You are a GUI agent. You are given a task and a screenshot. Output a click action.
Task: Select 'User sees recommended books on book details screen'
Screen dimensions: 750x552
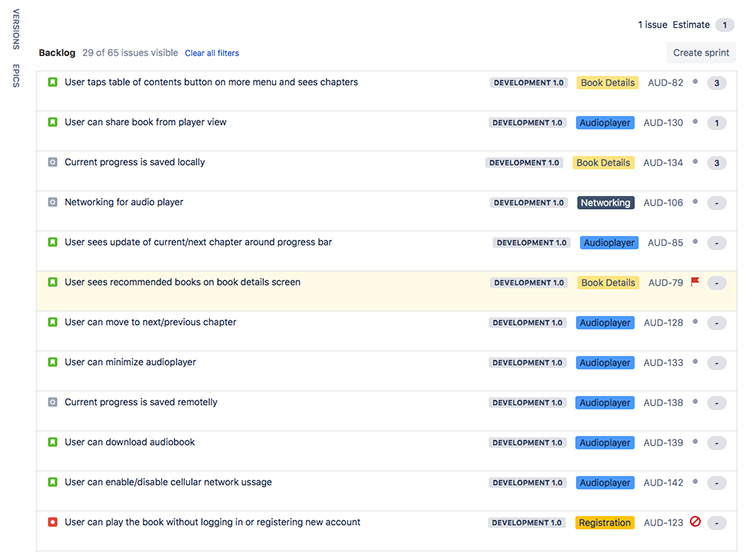coord(386,291)
